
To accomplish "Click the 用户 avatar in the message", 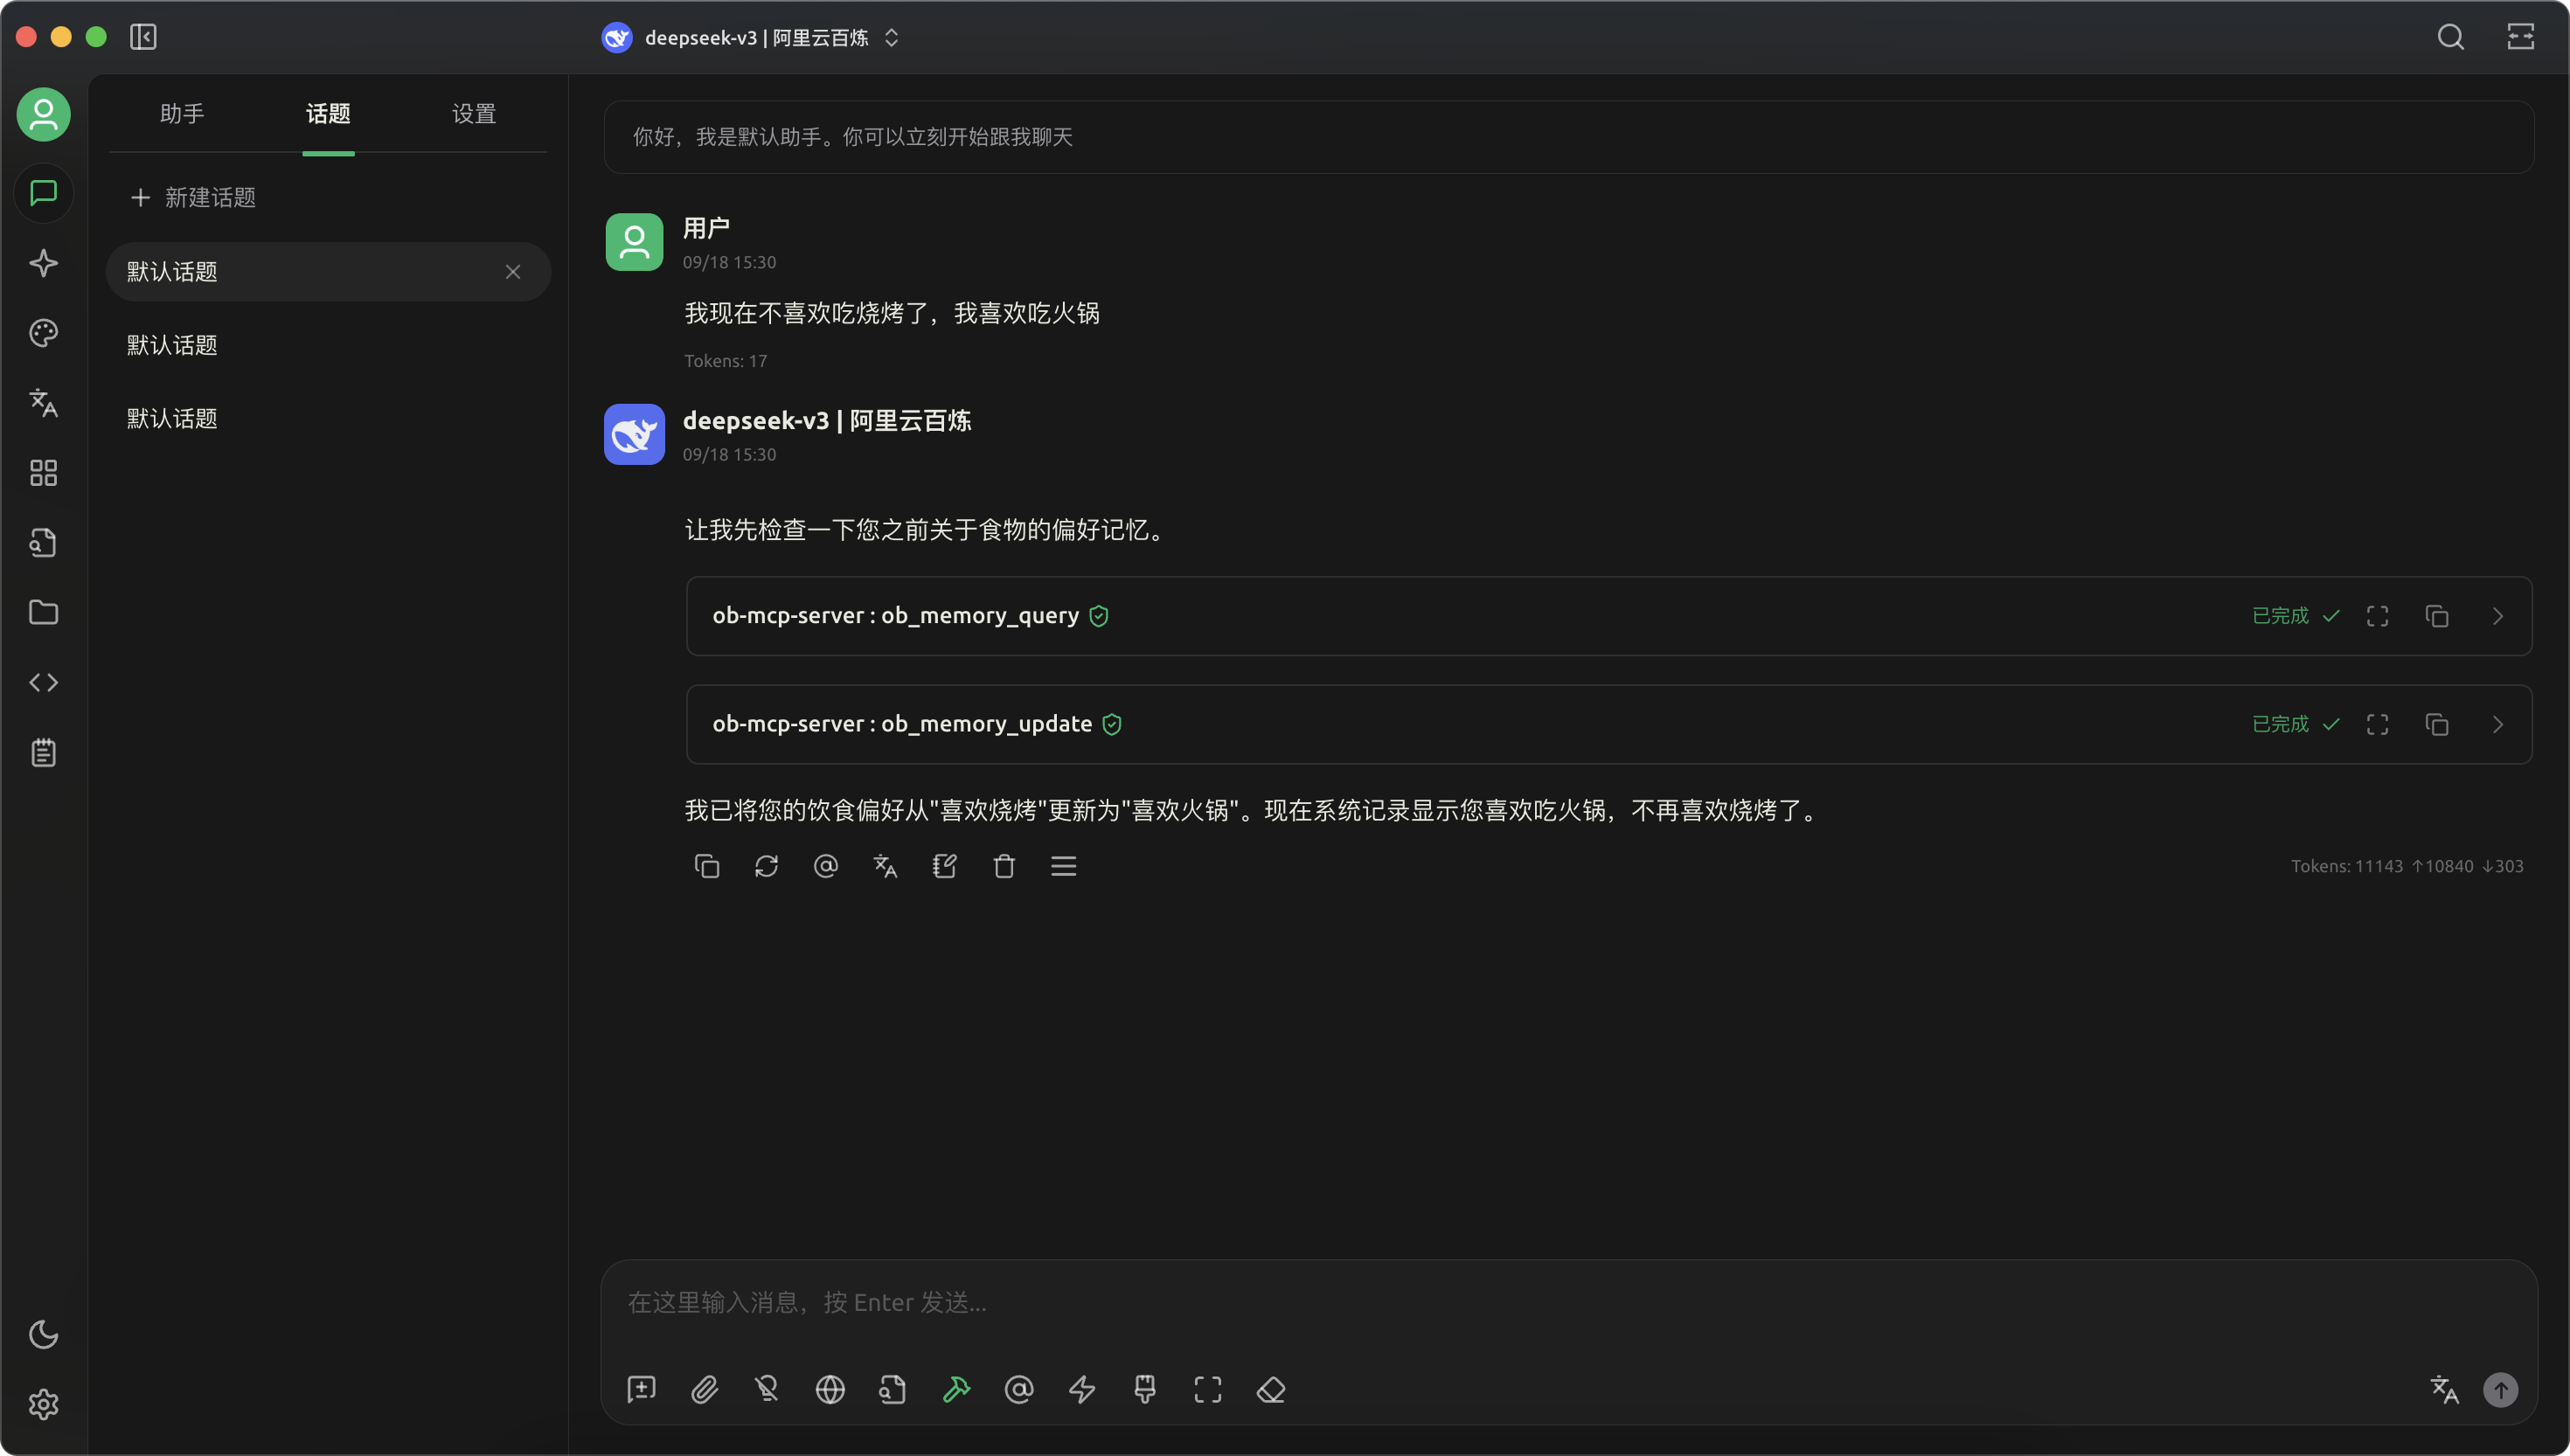I will pos(634,242).
